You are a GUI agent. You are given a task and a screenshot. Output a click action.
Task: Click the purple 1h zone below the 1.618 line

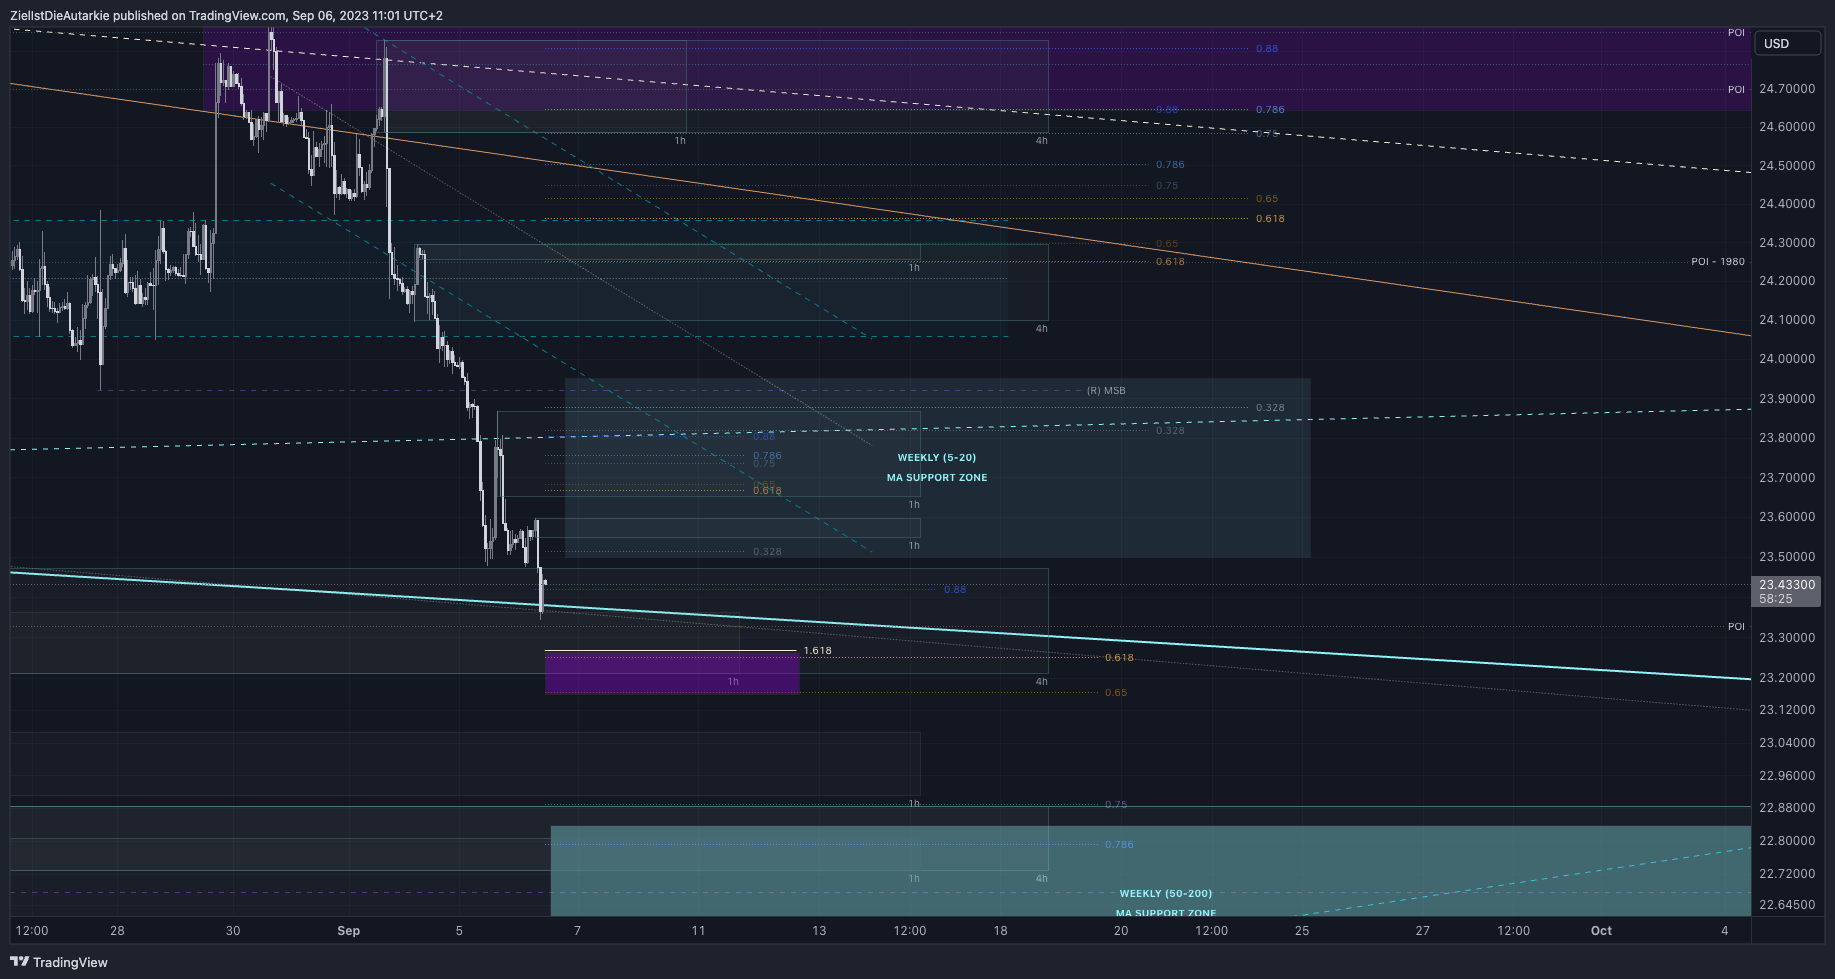[672, 674]
